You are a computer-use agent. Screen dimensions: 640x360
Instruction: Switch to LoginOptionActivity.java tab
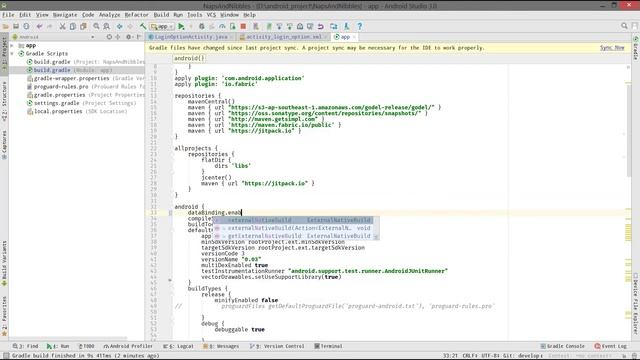click(191, 37)
